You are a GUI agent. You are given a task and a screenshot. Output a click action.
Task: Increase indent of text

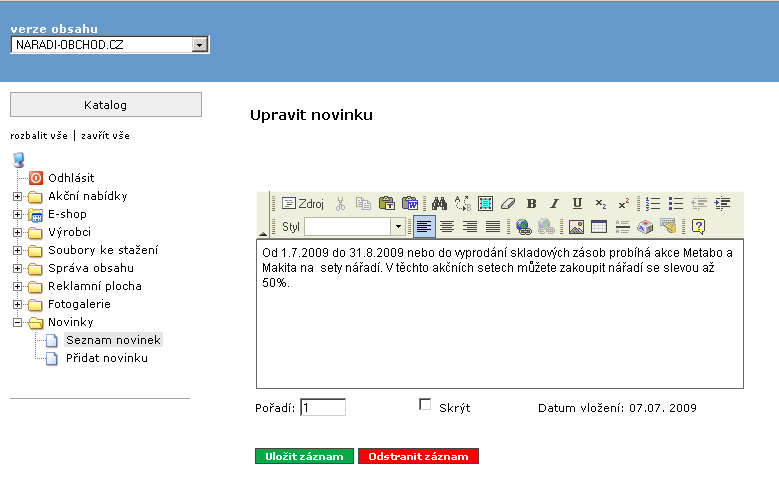coord(722,203)
